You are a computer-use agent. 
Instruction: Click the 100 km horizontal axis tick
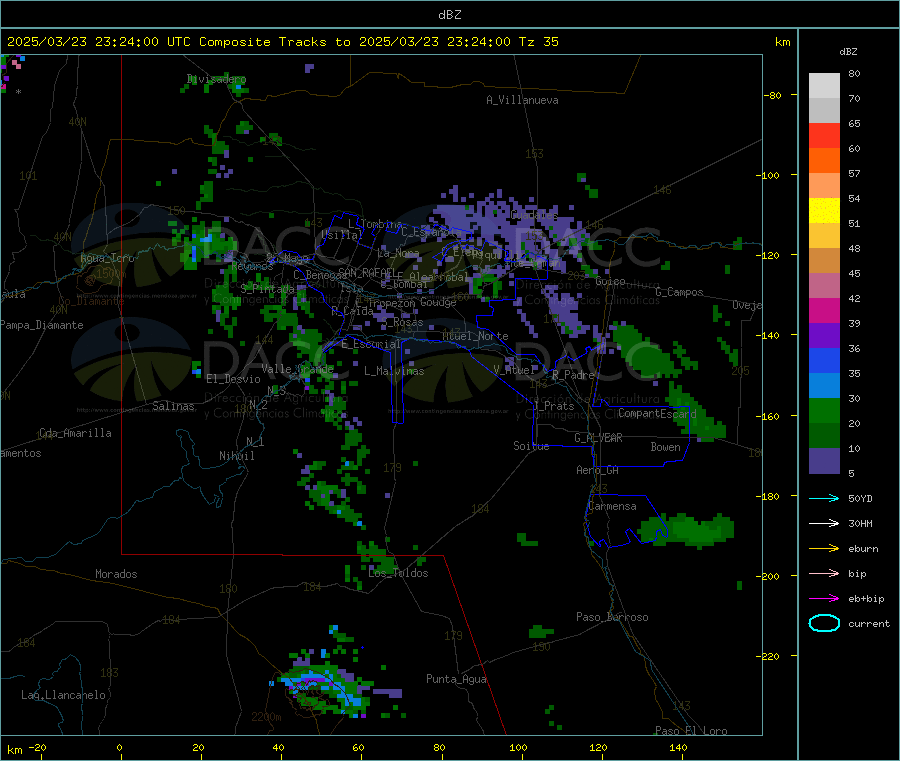(x=518, y=748)
